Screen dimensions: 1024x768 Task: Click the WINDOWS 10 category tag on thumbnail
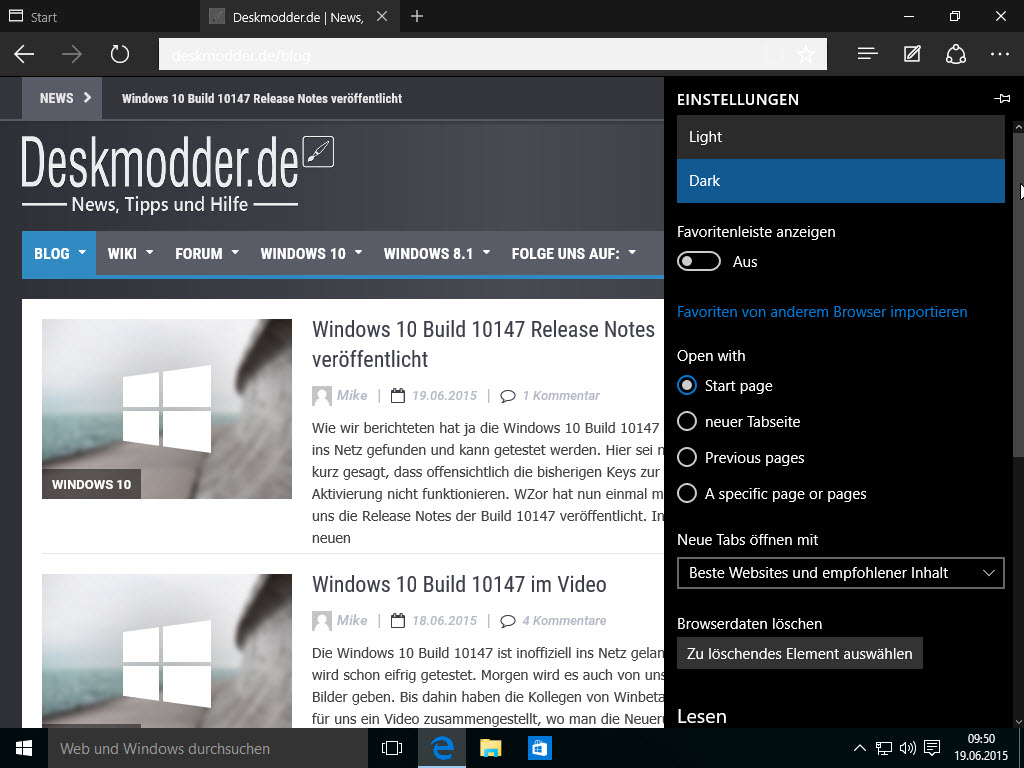91,484
